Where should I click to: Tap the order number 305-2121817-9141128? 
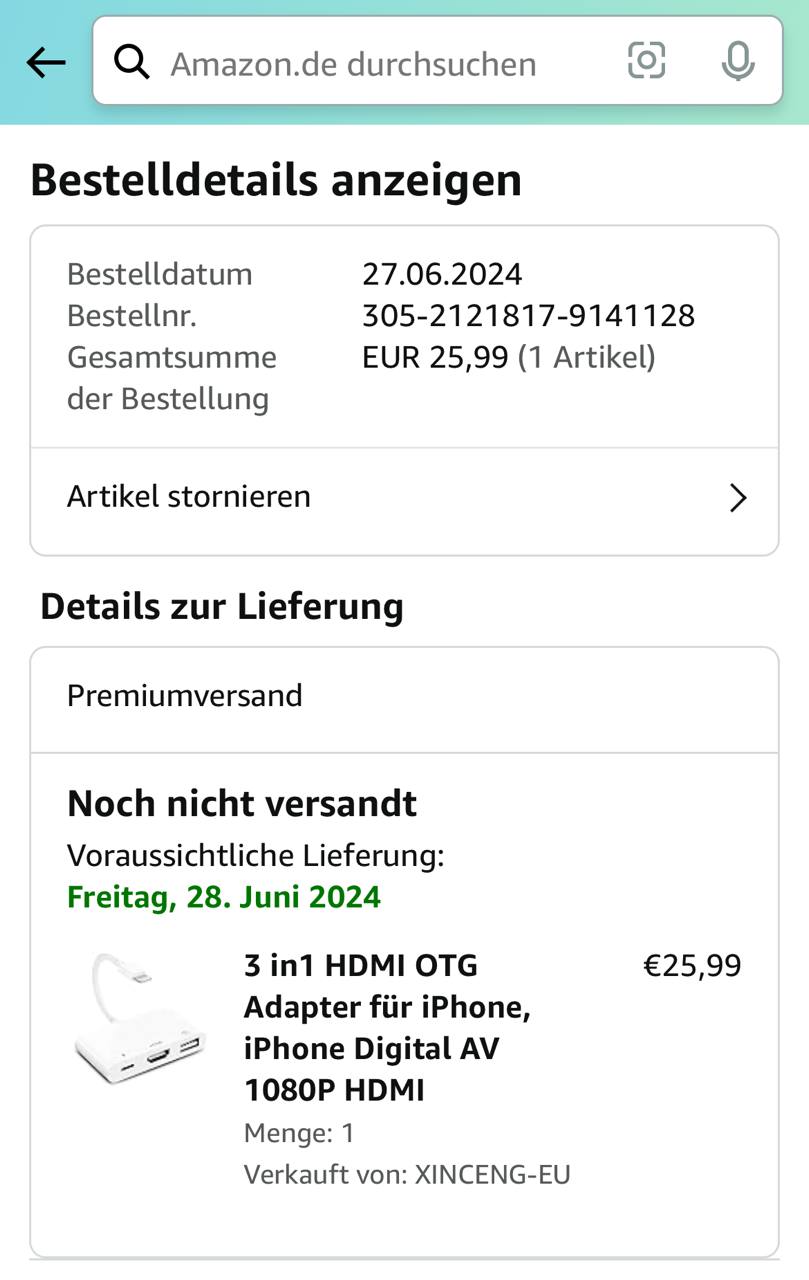528,316
